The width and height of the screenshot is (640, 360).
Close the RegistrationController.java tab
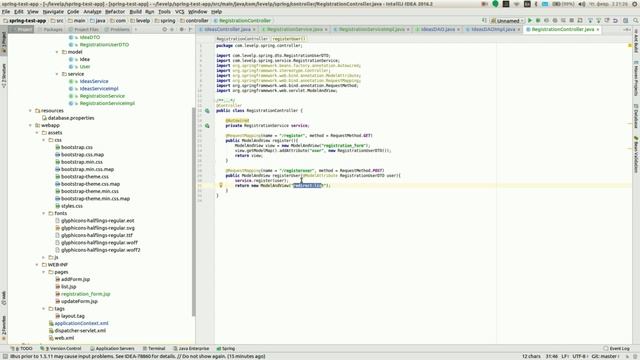pyautogui.click(x=598, y=29)
